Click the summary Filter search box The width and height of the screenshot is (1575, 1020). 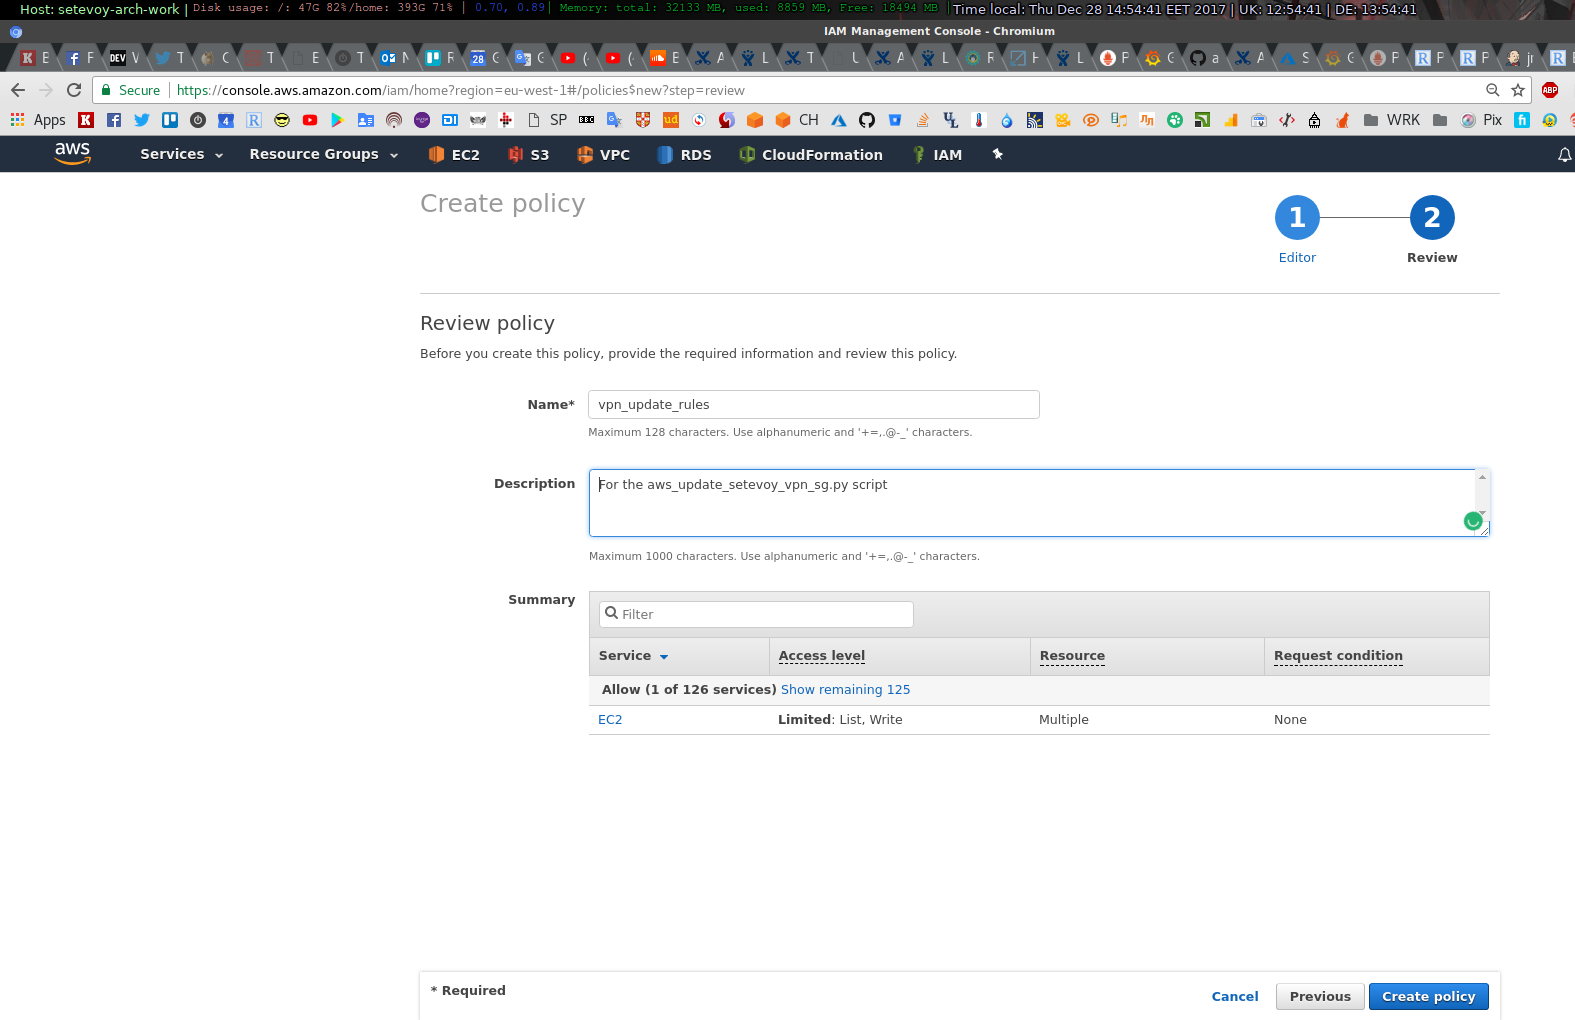coord(756,614)
